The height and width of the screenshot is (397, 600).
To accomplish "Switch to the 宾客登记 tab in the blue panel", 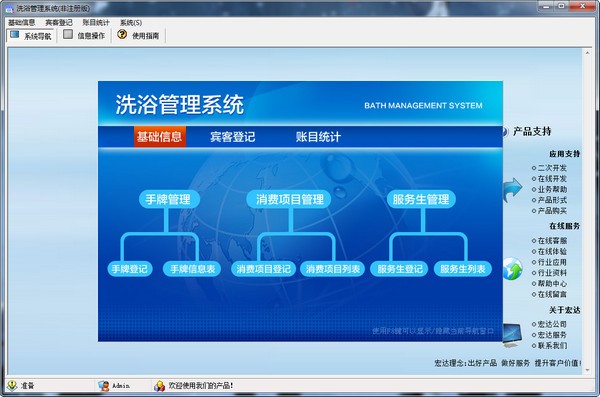I will click(233, 137).
